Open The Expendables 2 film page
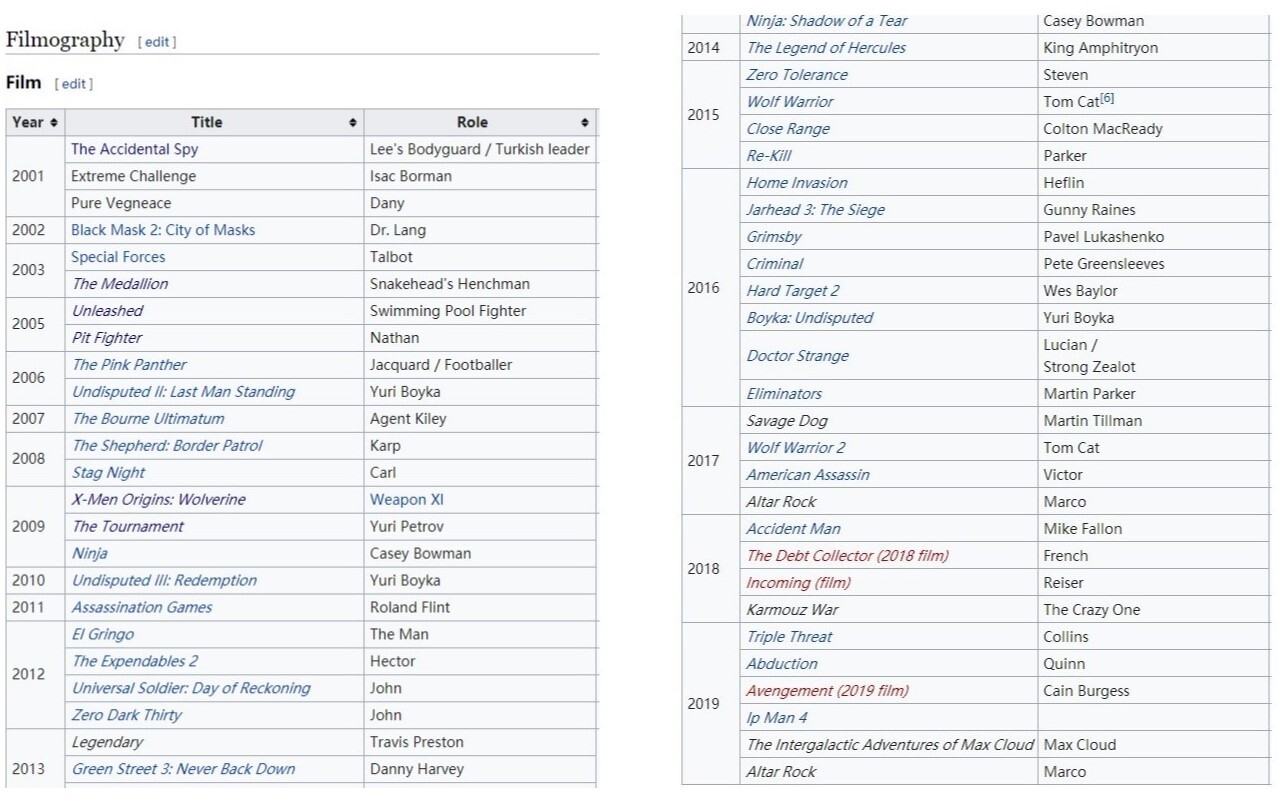 click(x=135, y=661)
